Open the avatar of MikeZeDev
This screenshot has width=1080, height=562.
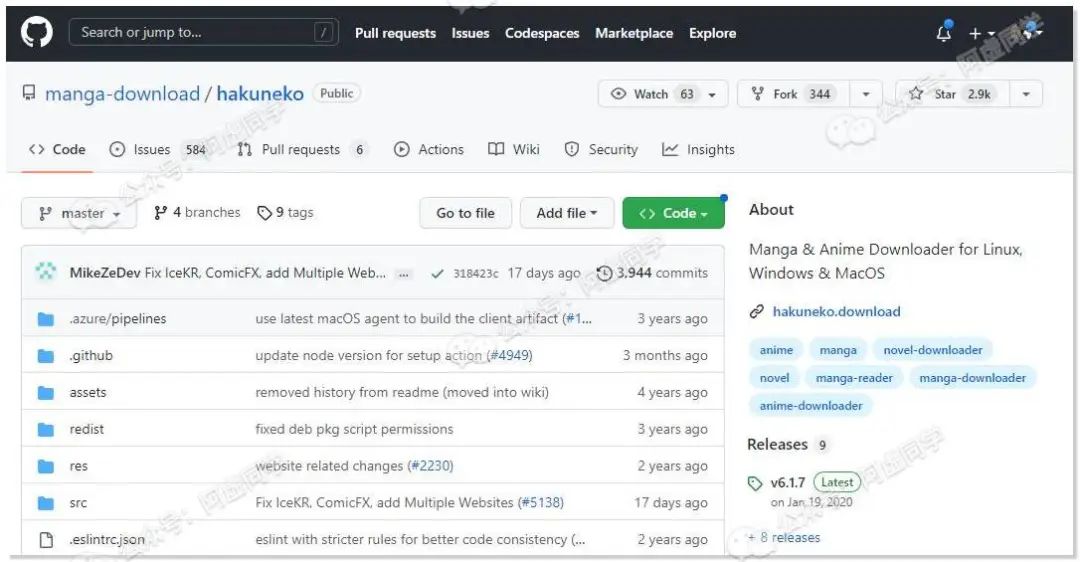pyautogui.click(x=46, y=272)
